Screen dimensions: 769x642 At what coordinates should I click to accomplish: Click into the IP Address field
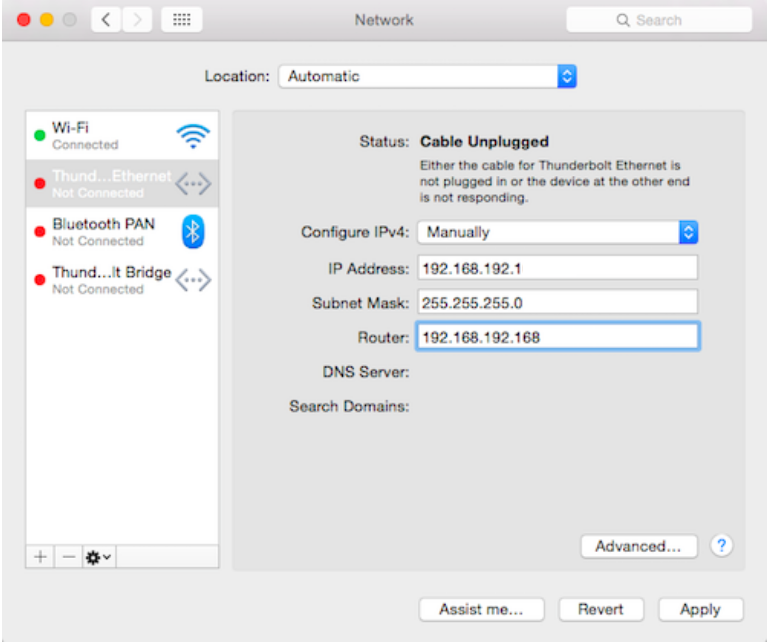point(557,268)
